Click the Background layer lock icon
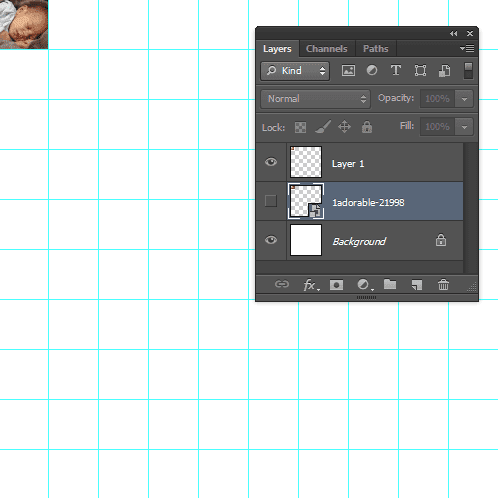The height and width of the screenshot is (498, 498). 441,240
